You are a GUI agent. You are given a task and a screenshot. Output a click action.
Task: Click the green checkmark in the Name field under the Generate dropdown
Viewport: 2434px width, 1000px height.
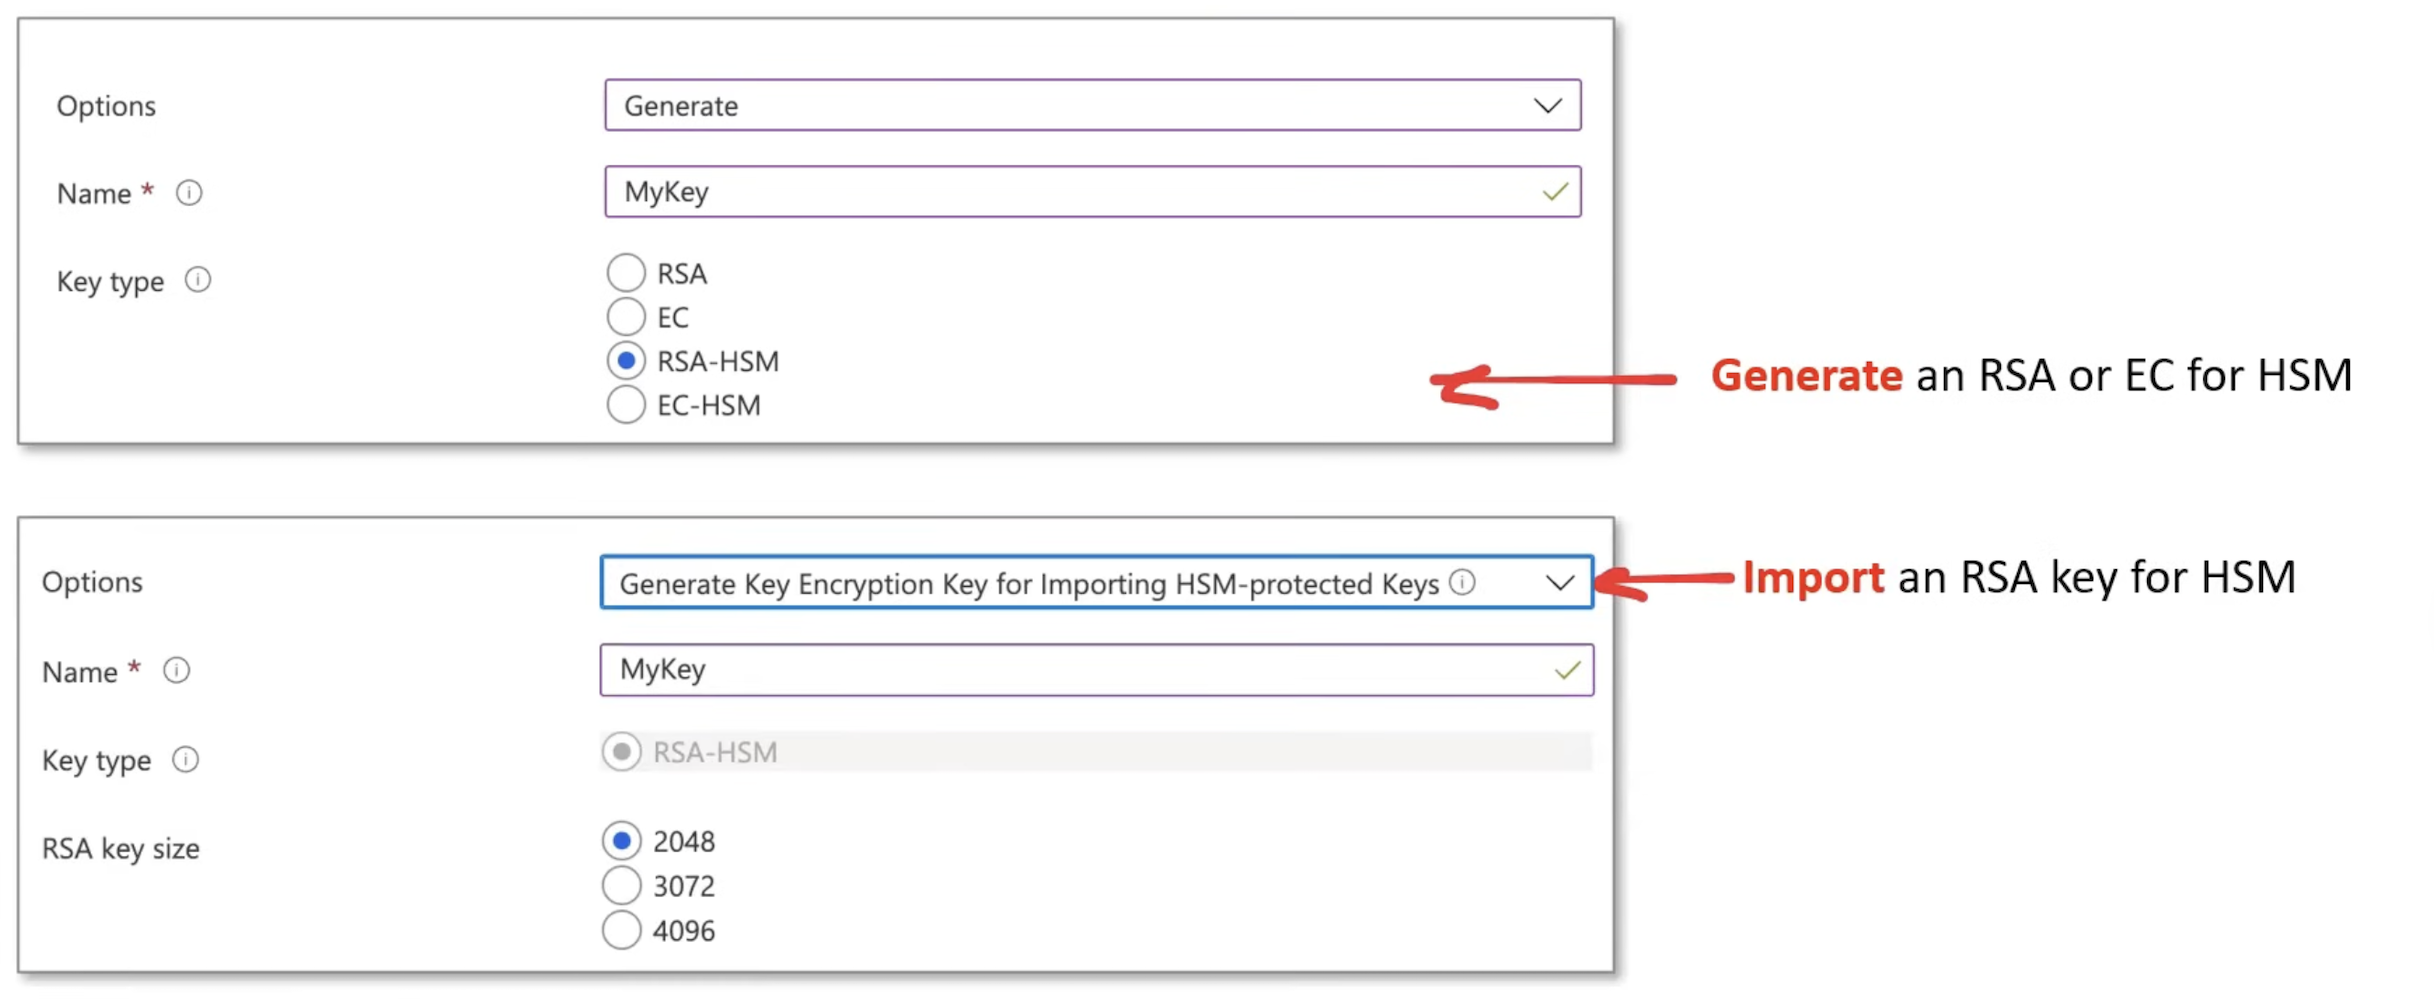[x=1555, y=191]
